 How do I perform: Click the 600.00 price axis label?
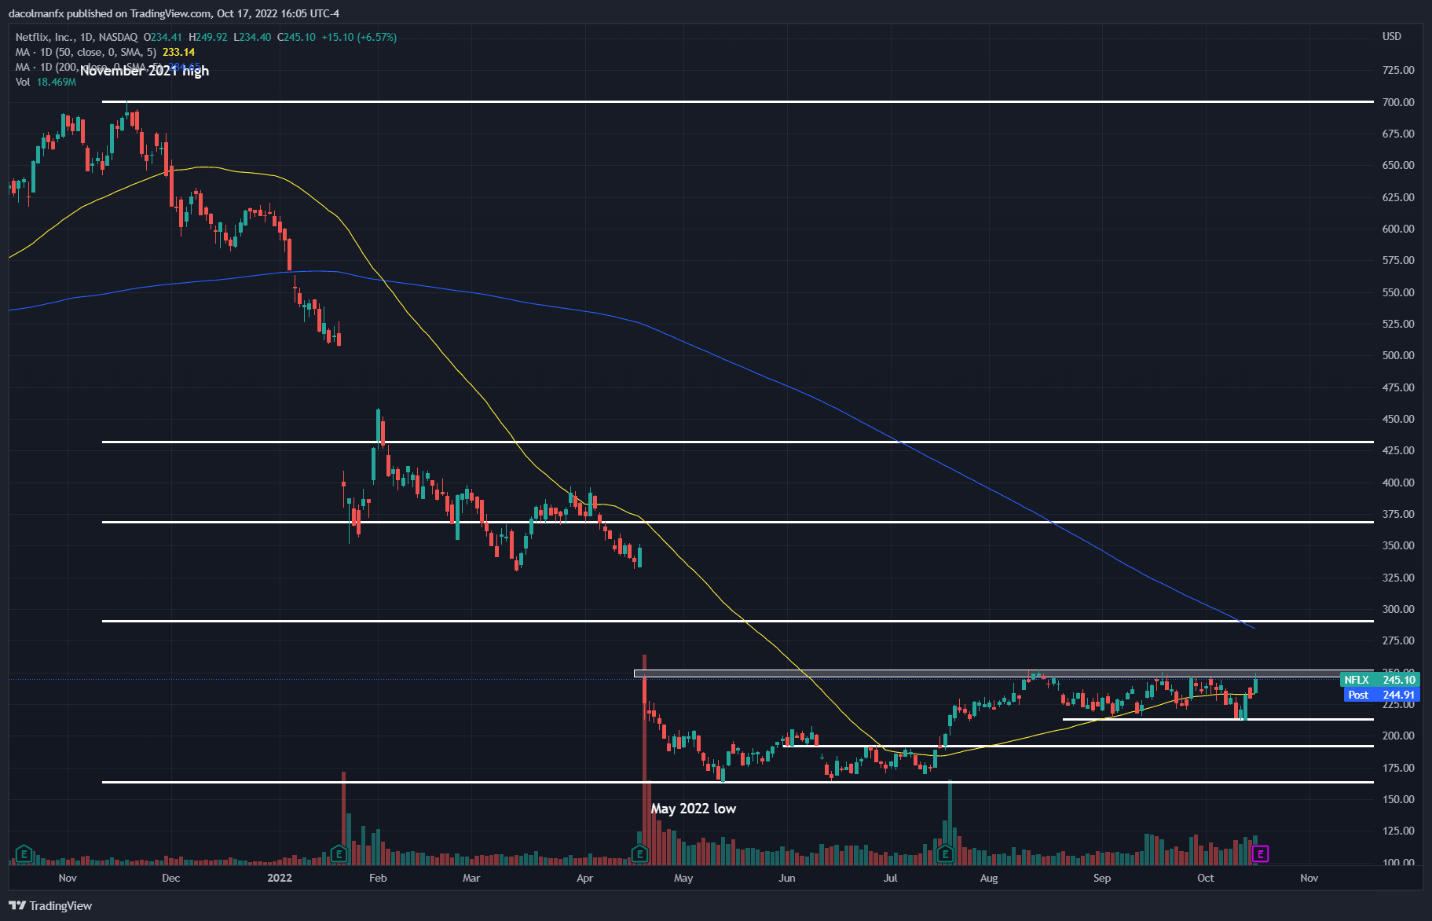tap(1398, 229)
